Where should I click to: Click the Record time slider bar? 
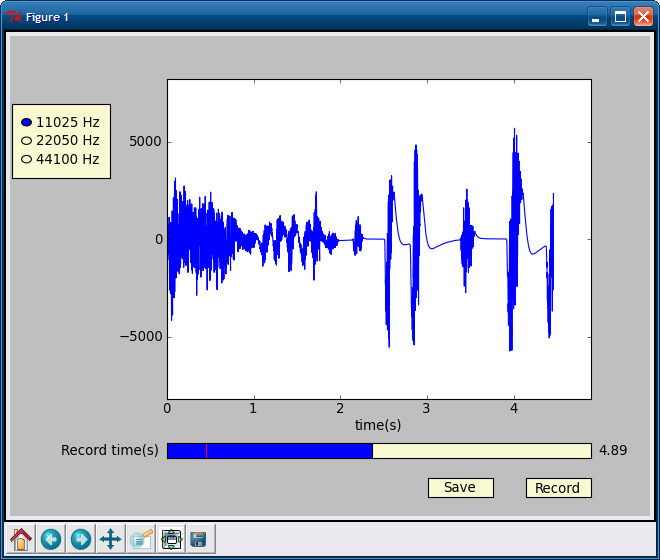click(379, 451)
